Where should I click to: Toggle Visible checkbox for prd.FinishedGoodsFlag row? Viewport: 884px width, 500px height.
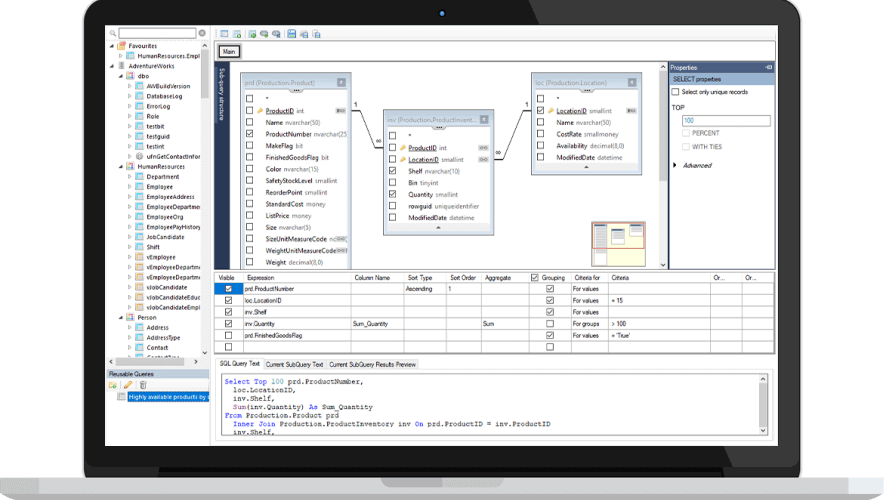tap(228, 335)
